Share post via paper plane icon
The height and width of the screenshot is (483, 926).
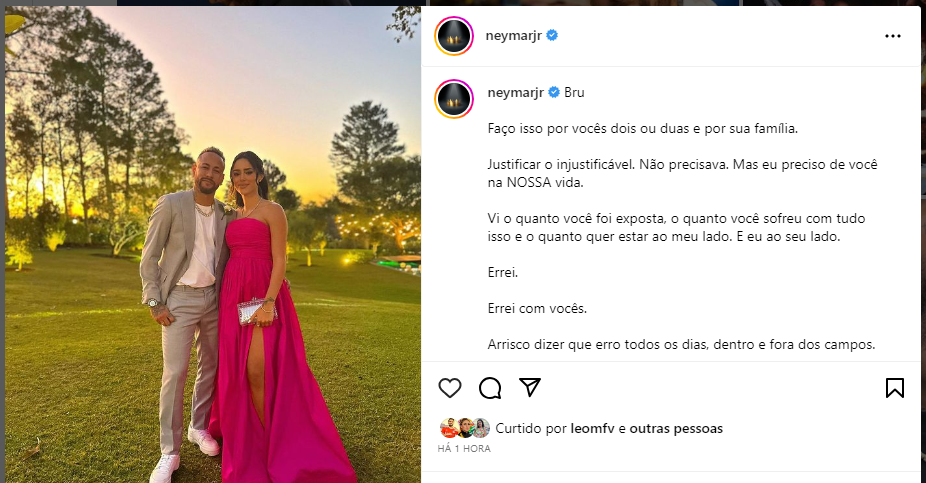(530, 387)
